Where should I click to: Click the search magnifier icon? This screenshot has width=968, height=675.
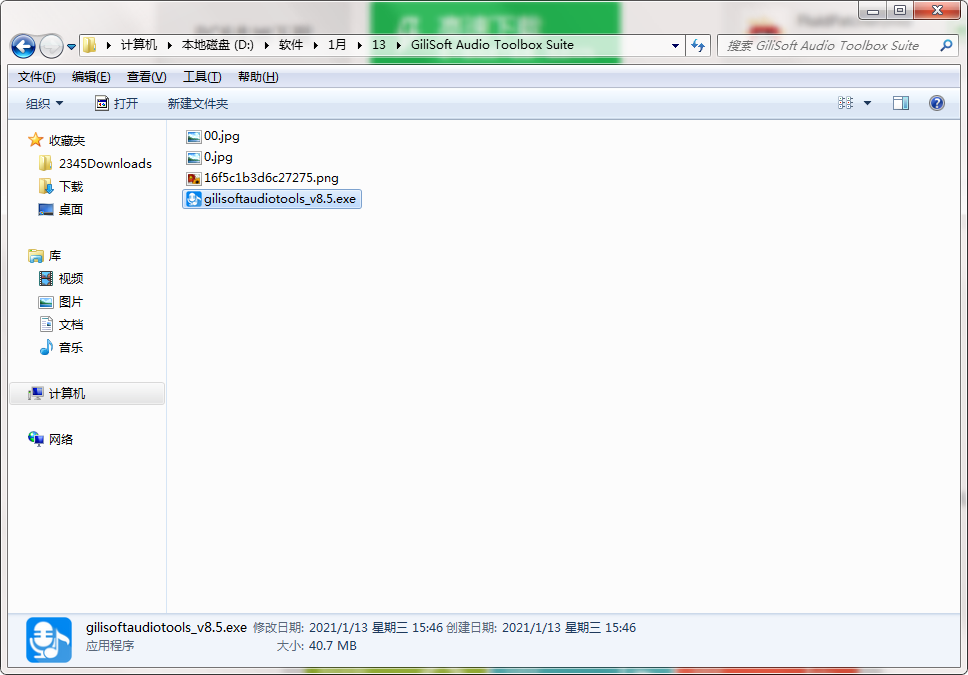945,45
